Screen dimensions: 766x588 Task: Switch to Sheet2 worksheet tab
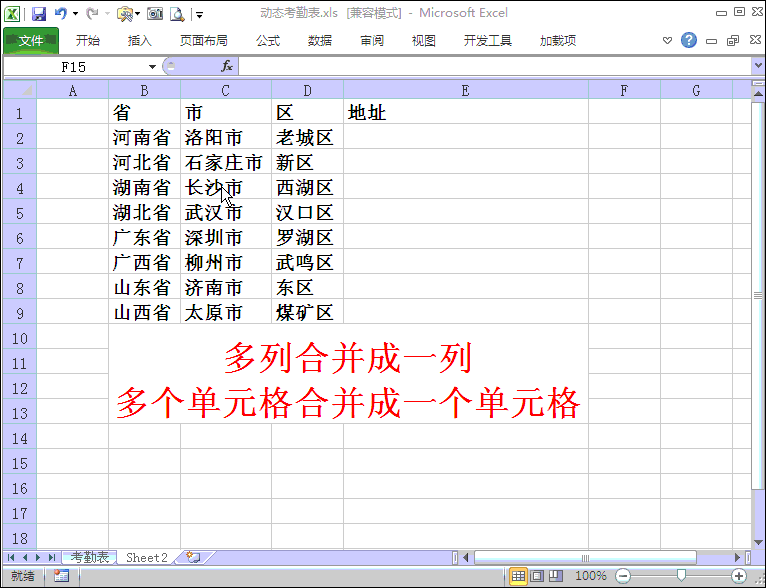point(146,557)
